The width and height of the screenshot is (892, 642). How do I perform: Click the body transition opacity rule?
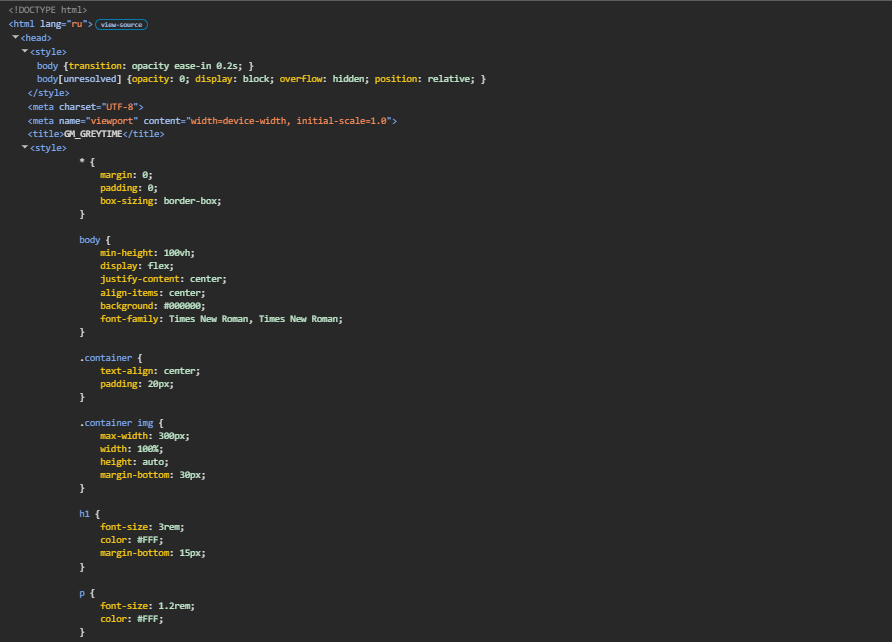click(x=145, y=66)
